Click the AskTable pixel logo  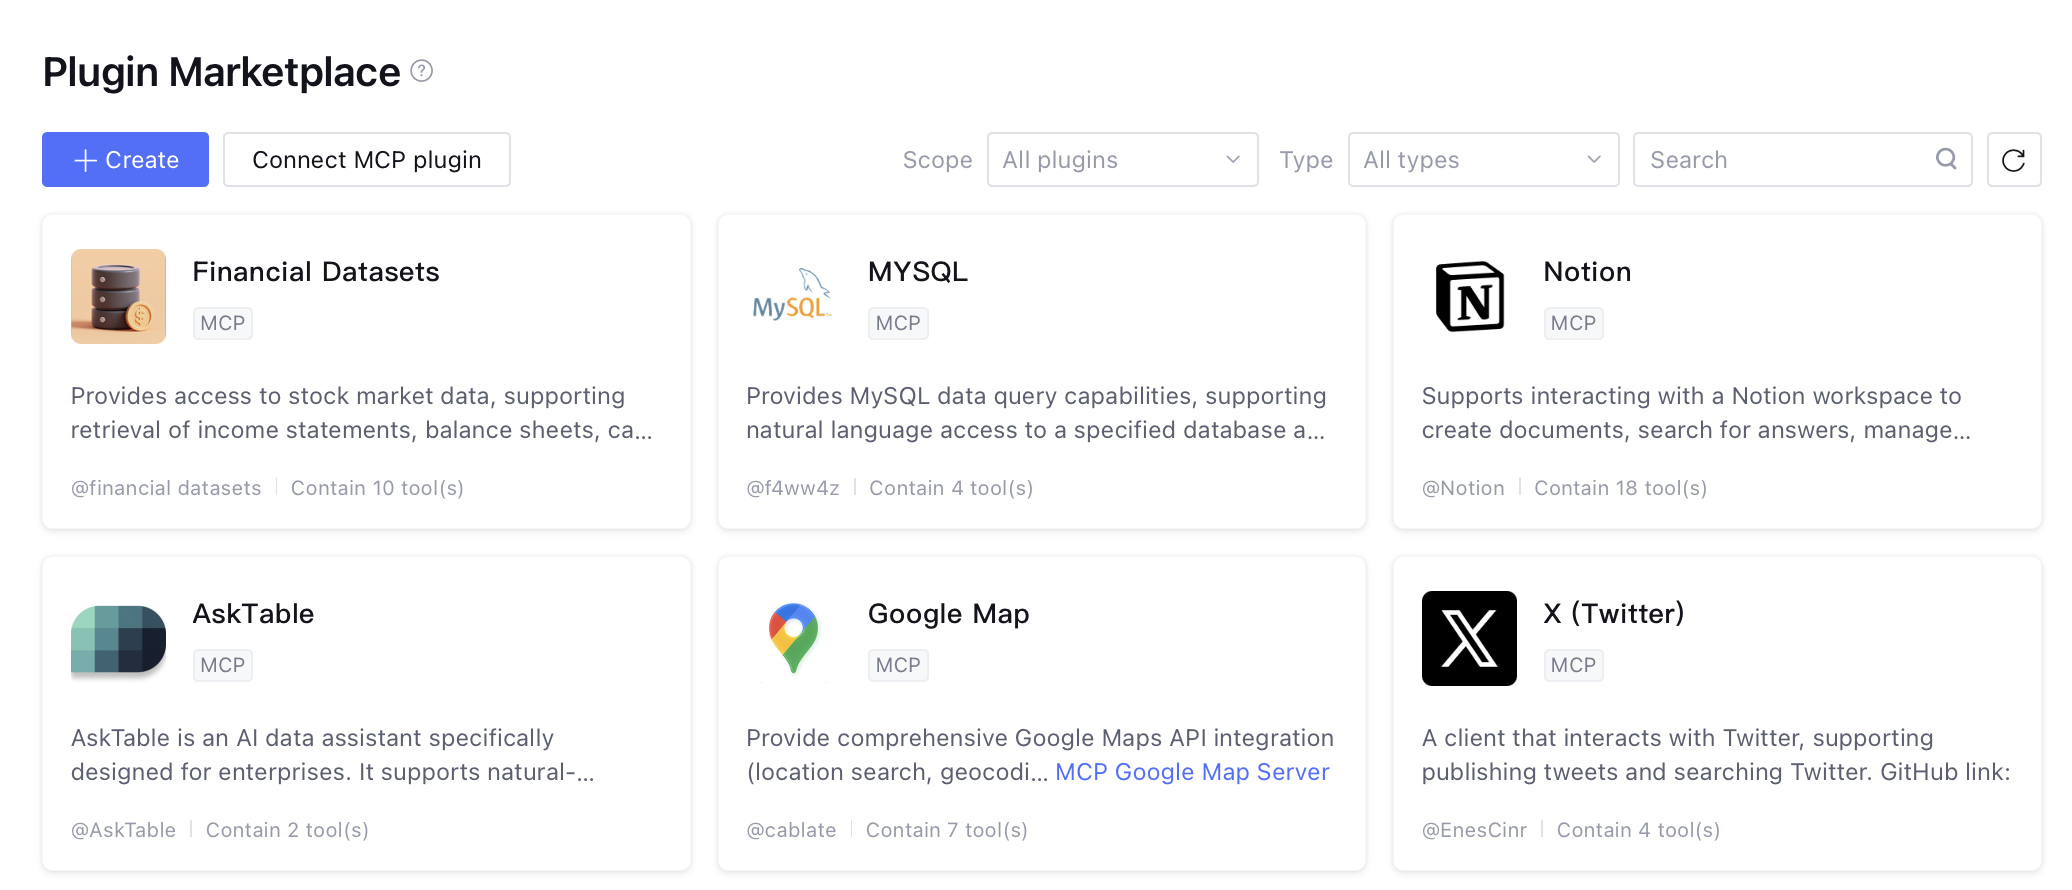tap(118, 639)
